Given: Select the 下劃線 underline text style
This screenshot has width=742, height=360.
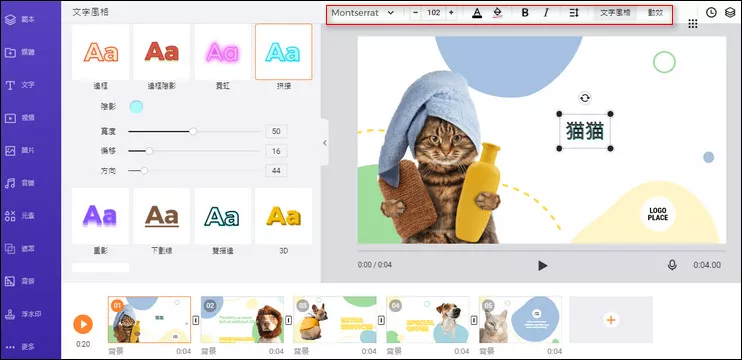Looking at the screenshot, I should 161,216.
